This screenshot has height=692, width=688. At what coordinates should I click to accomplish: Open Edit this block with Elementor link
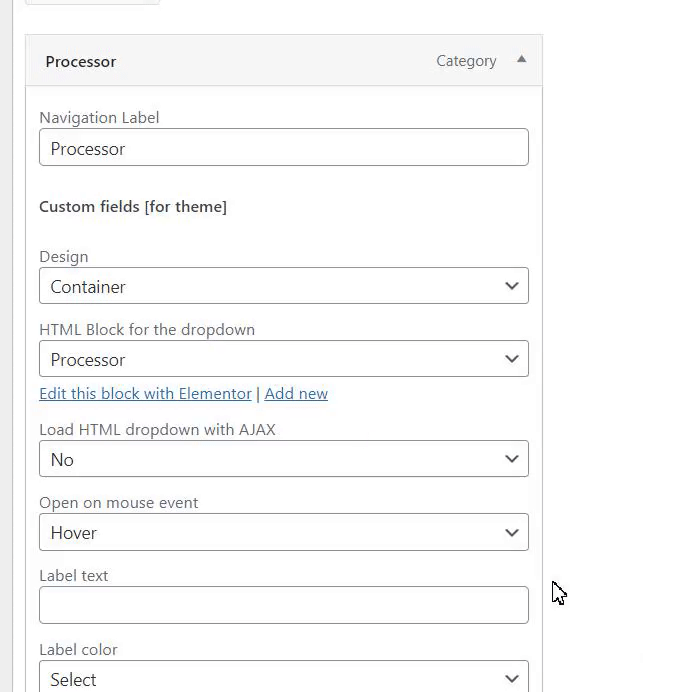point(145,393)
